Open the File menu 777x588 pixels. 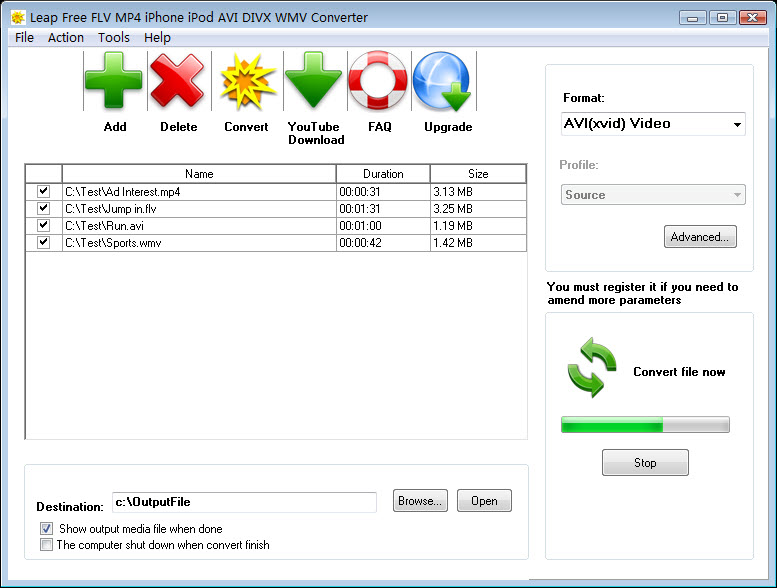(x=24, y=37)
